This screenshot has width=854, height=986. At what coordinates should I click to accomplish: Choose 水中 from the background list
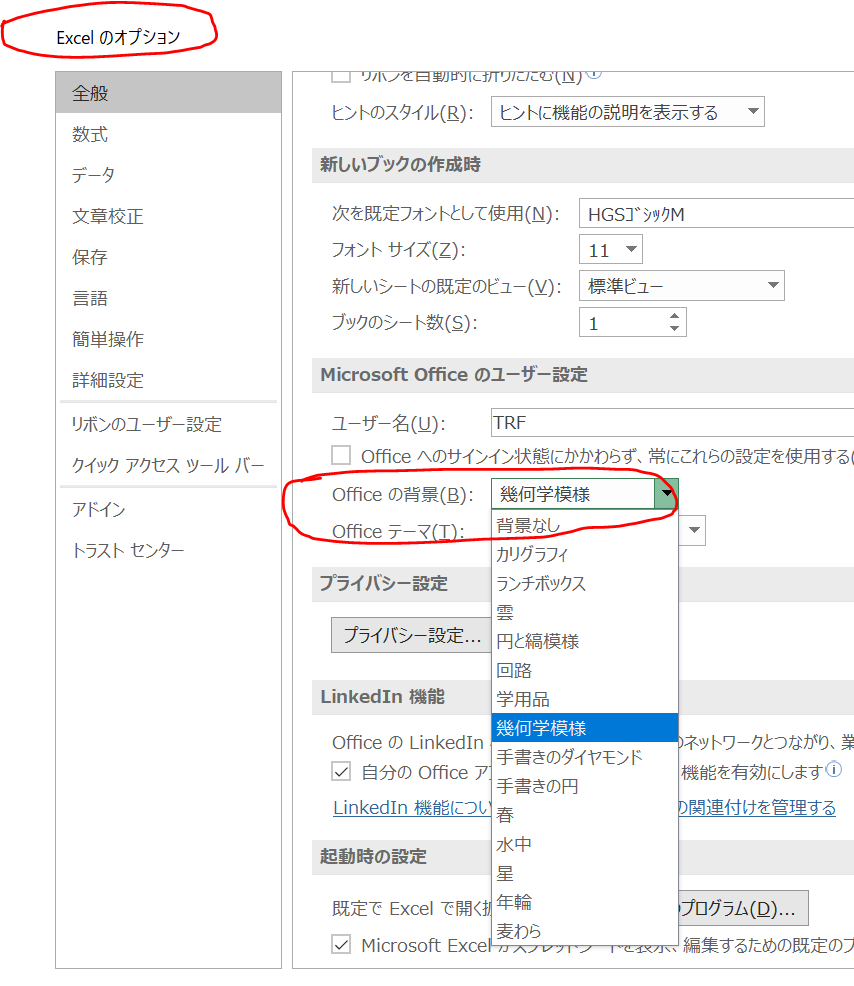click(x=585, y=844)
